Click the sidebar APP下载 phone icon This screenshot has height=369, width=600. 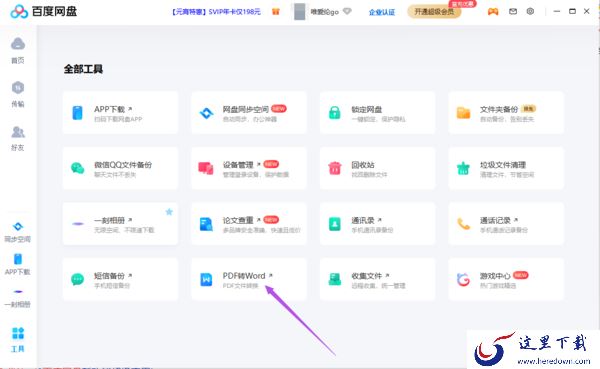tap(18, 259)
